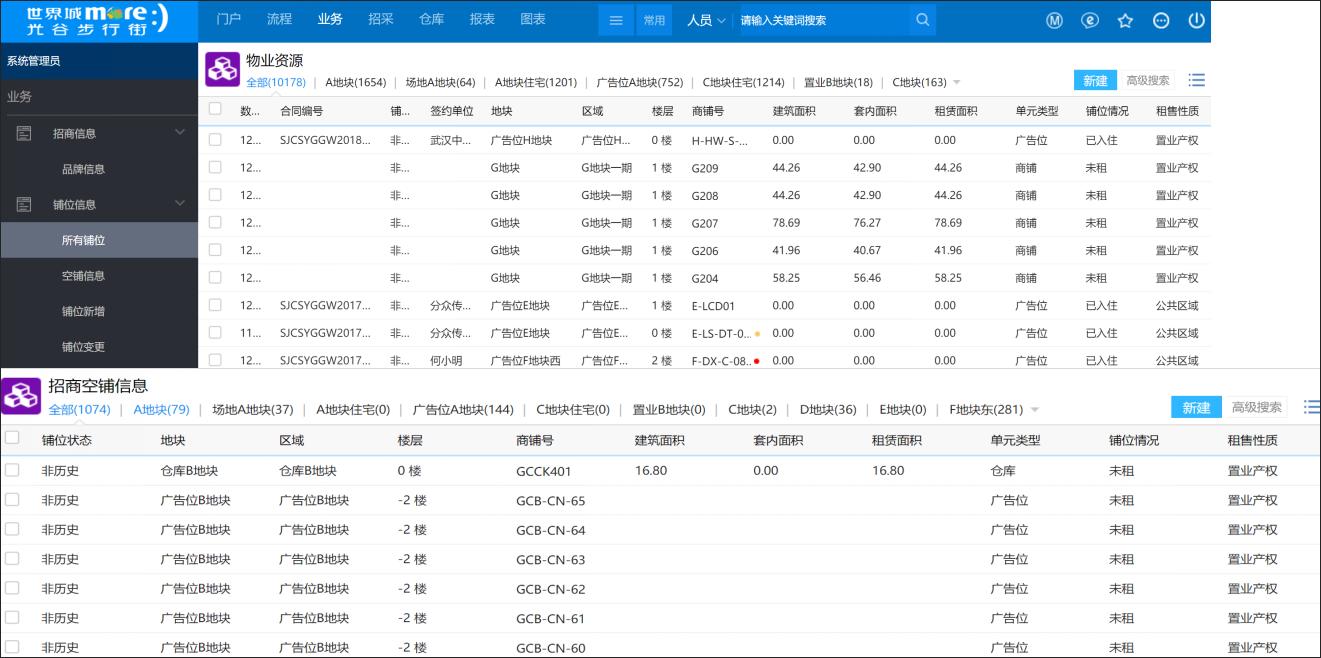Switch to the 报表 menu tab

pos(482,17)
